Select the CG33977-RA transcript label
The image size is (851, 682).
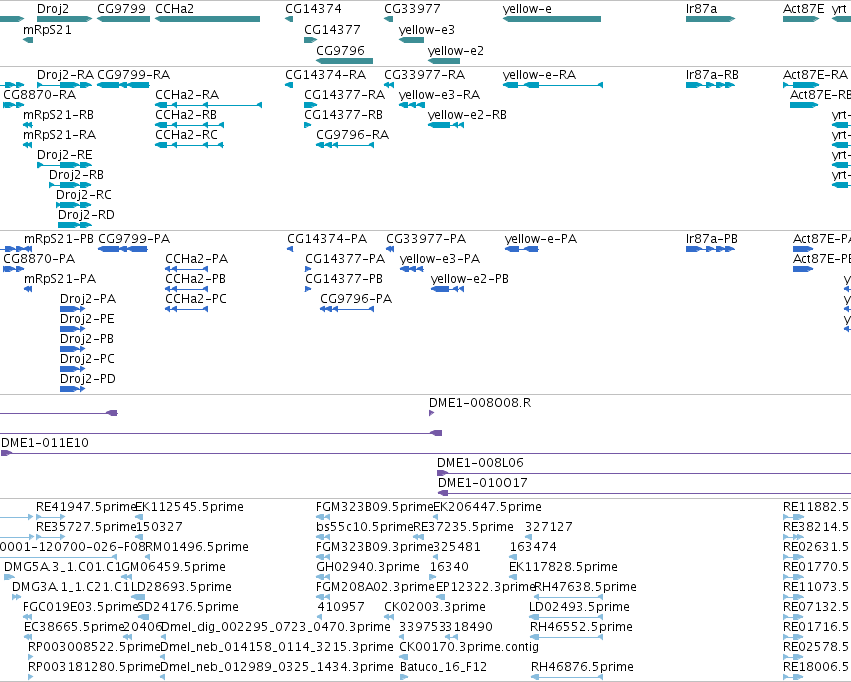(x=424, y=74)
